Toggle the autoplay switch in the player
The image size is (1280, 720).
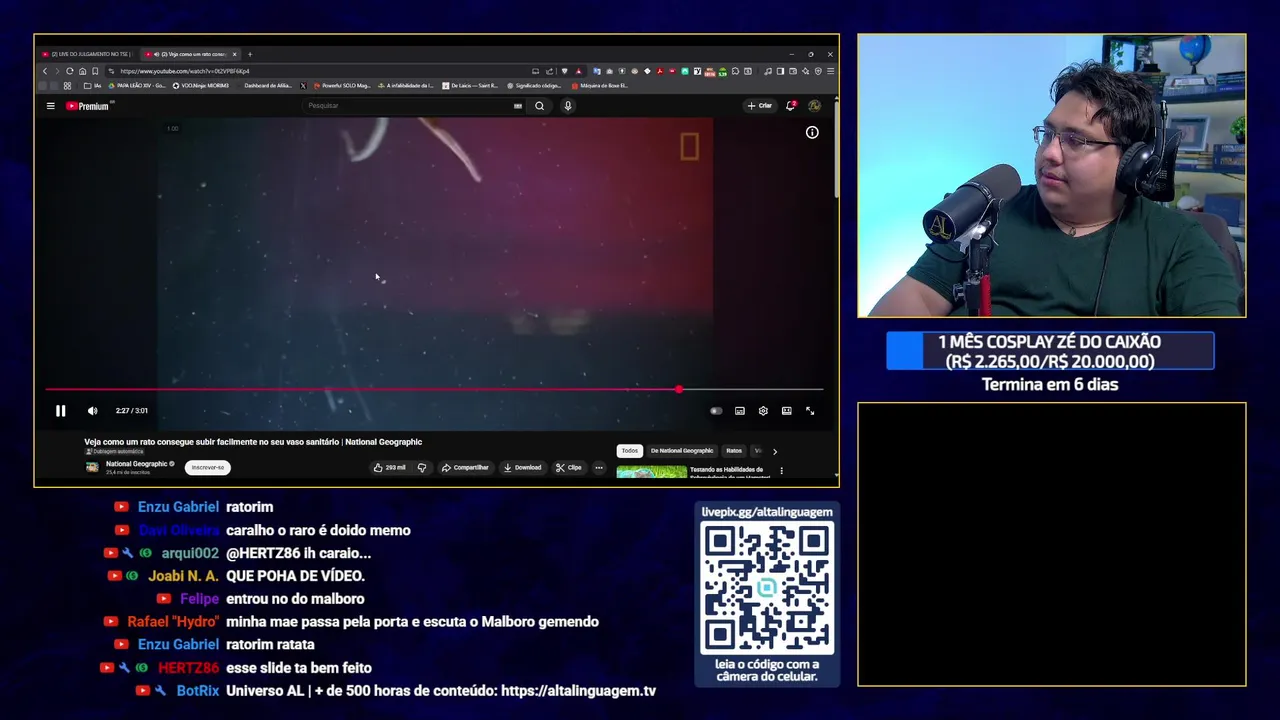click(x=716, y=411)
